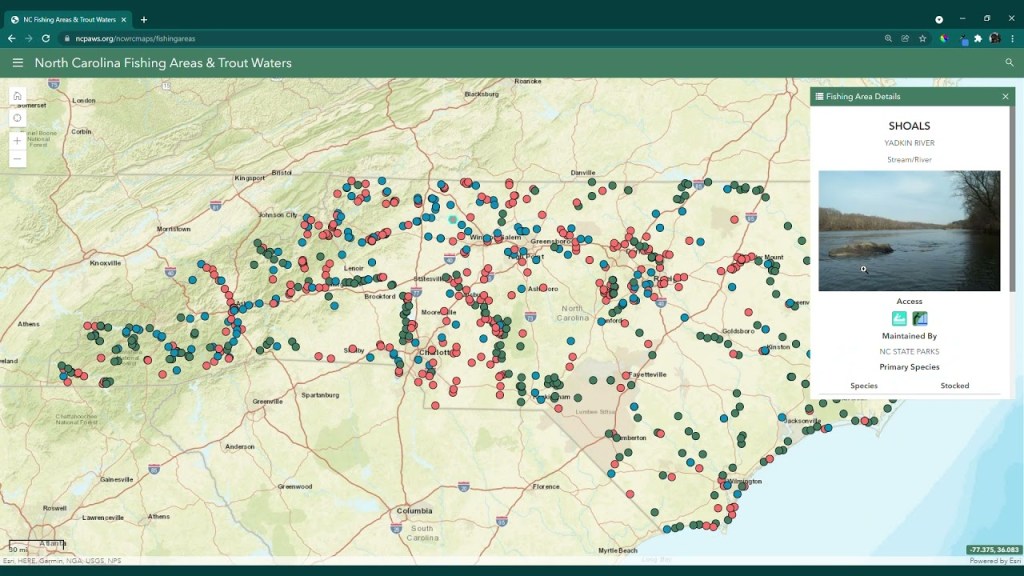
Task: Open the hamburger menu beside the page title
Action: coord(17,63)
